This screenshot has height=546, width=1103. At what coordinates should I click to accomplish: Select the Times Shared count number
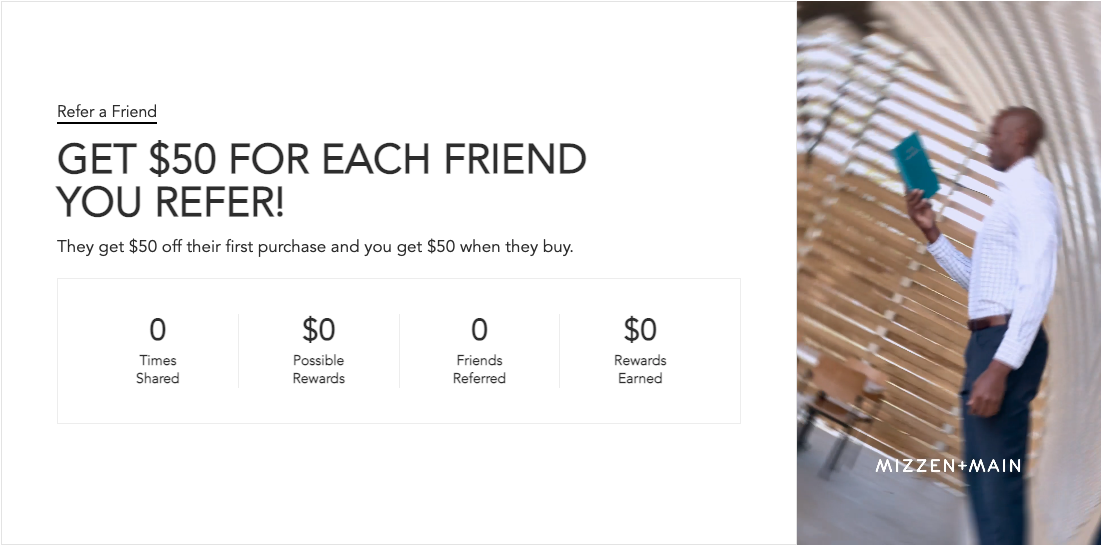tap(157, 329)
